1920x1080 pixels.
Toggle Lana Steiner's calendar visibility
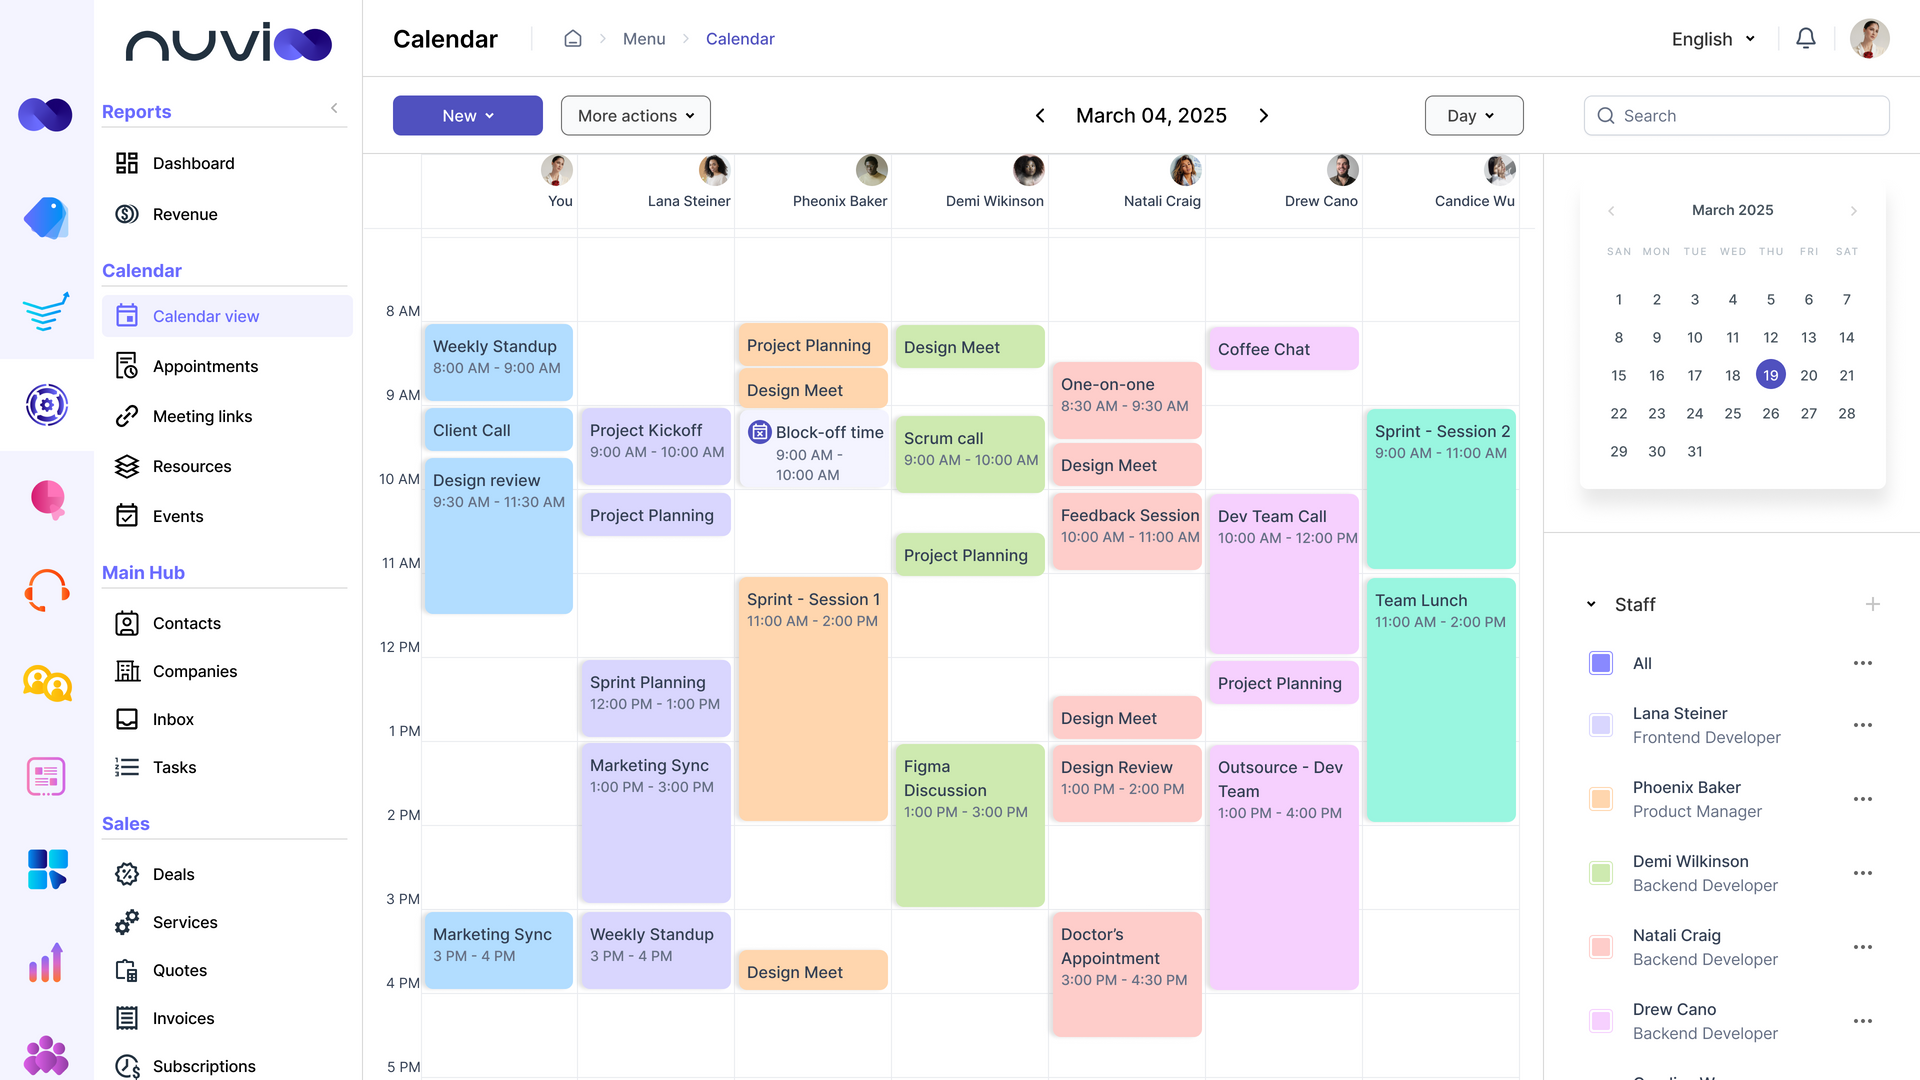click(1601, 725)
